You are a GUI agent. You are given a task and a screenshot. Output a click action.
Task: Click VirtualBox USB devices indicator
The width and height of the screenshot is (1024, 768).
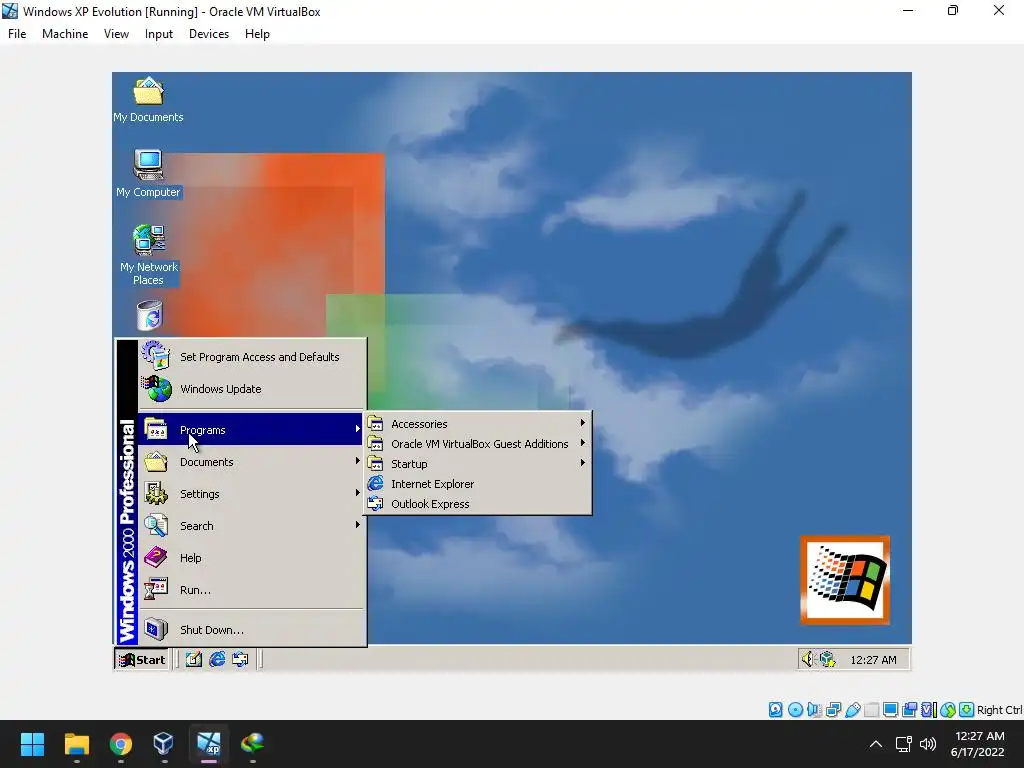[x=852, y=710]
